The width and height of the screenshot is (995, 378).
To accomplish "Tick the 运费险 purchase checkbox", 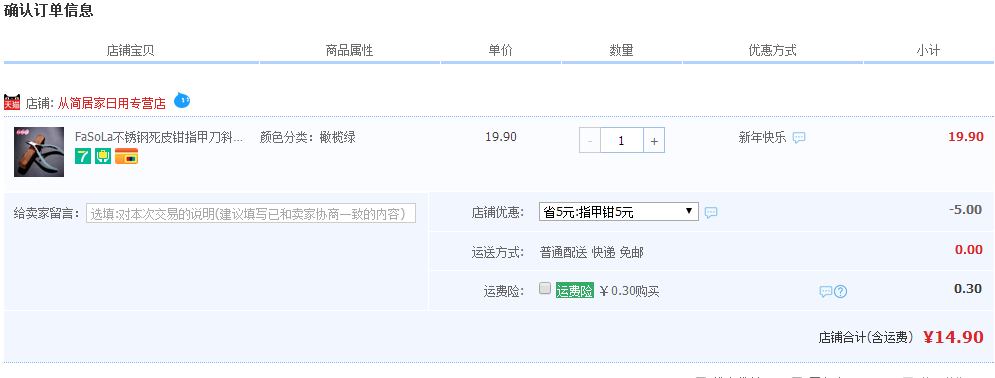I will pyautogui.click(x=544, y=289).
